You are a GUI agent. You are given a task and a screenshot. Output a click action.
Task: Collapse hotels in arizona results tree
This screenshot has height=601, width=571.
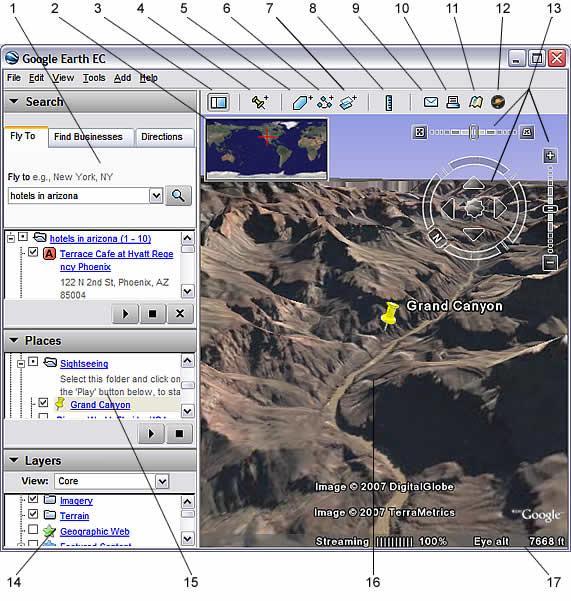11,238
